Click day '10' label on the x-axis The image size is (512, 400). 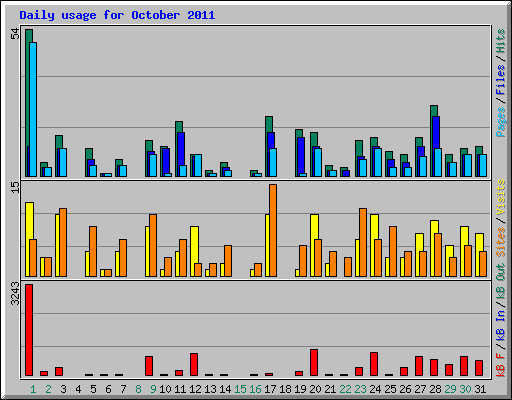tap(165, 389)
